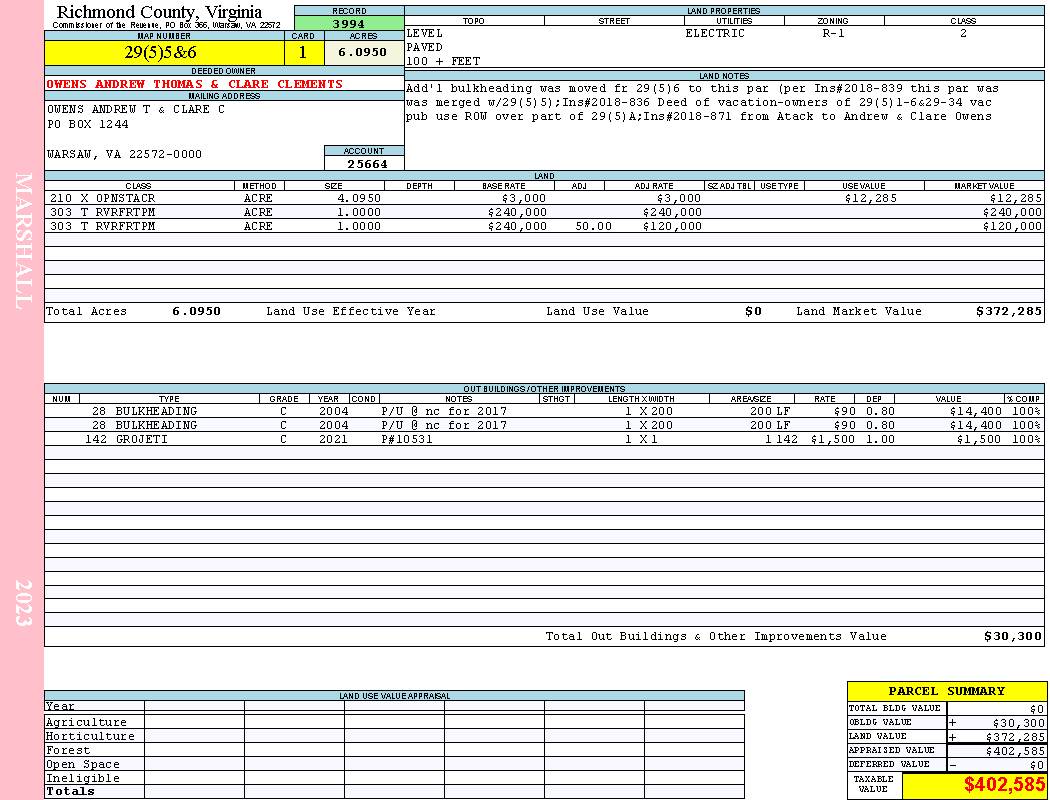Select the Land Market Value total $372,285
This screenshot has width=1050, height=800.
(x=1008, y=312)
